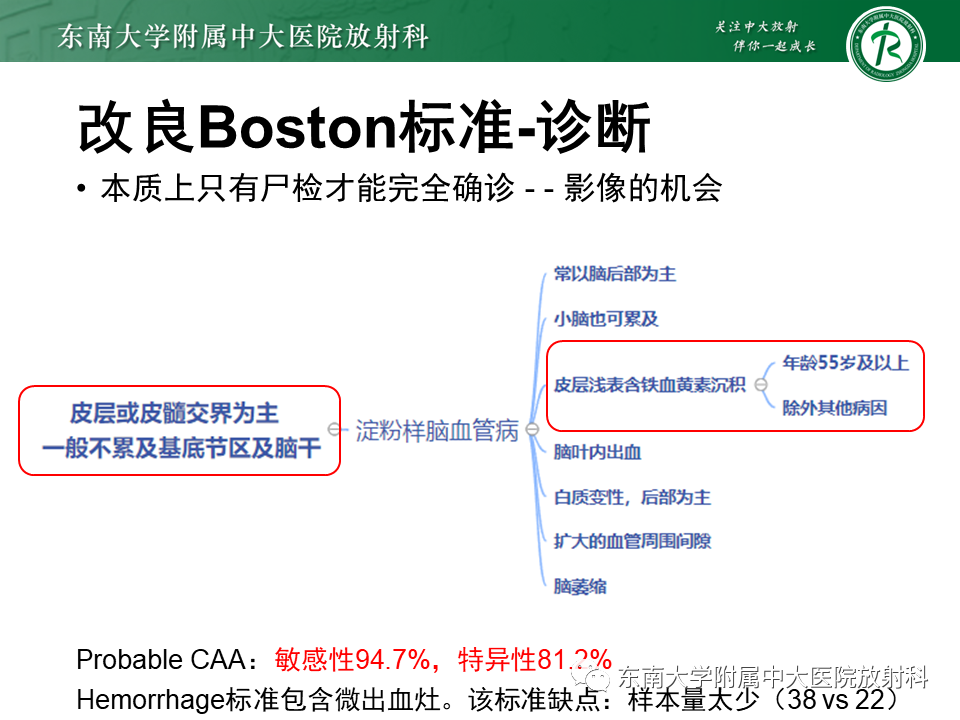Click the slogan 伴你一起成长
This screenshot has height=720, width=960.
click(774, 46)
